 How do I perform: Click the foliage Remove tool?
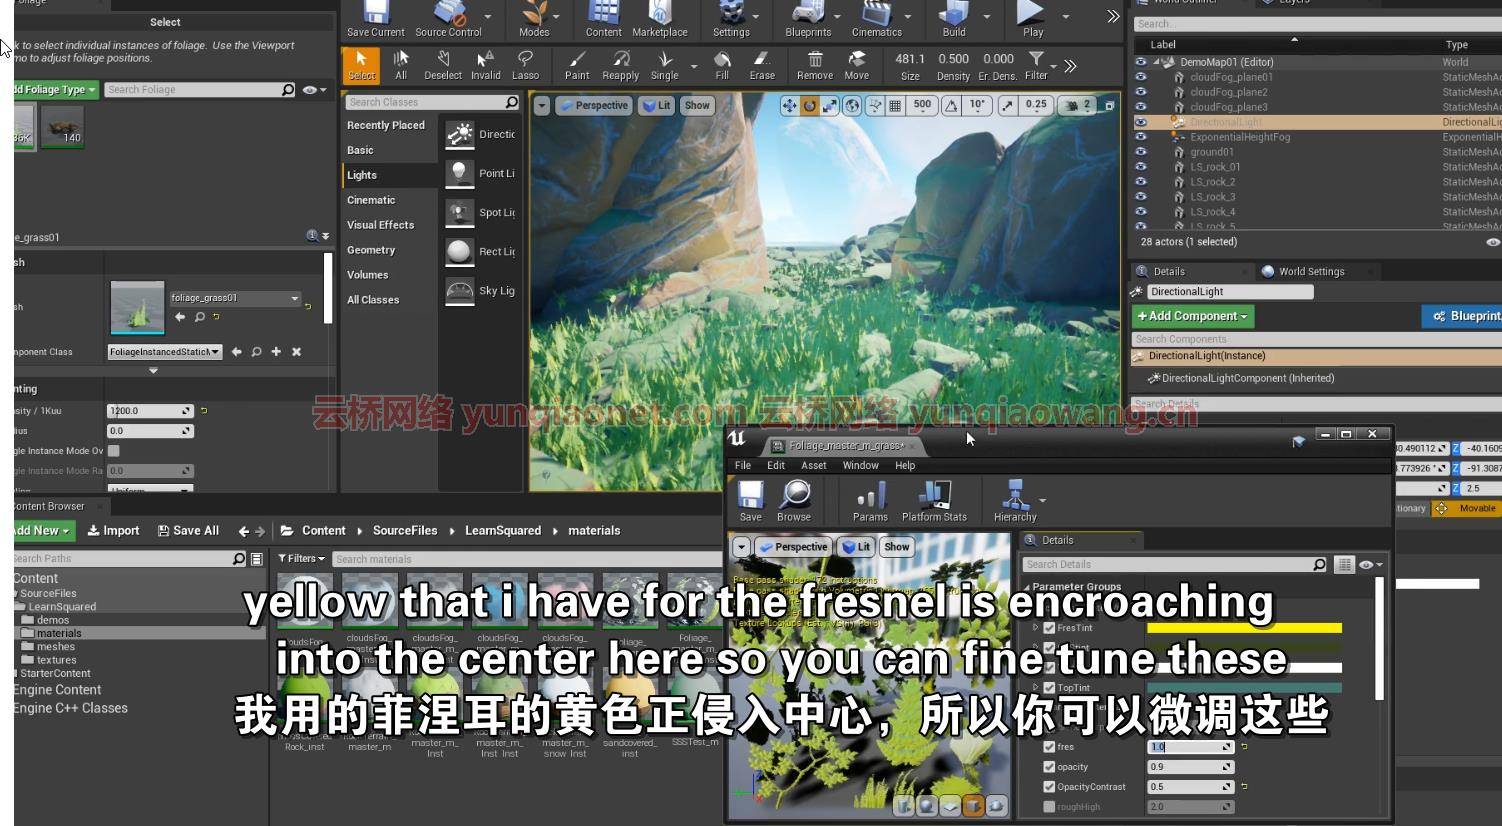[x=815, y=65]
